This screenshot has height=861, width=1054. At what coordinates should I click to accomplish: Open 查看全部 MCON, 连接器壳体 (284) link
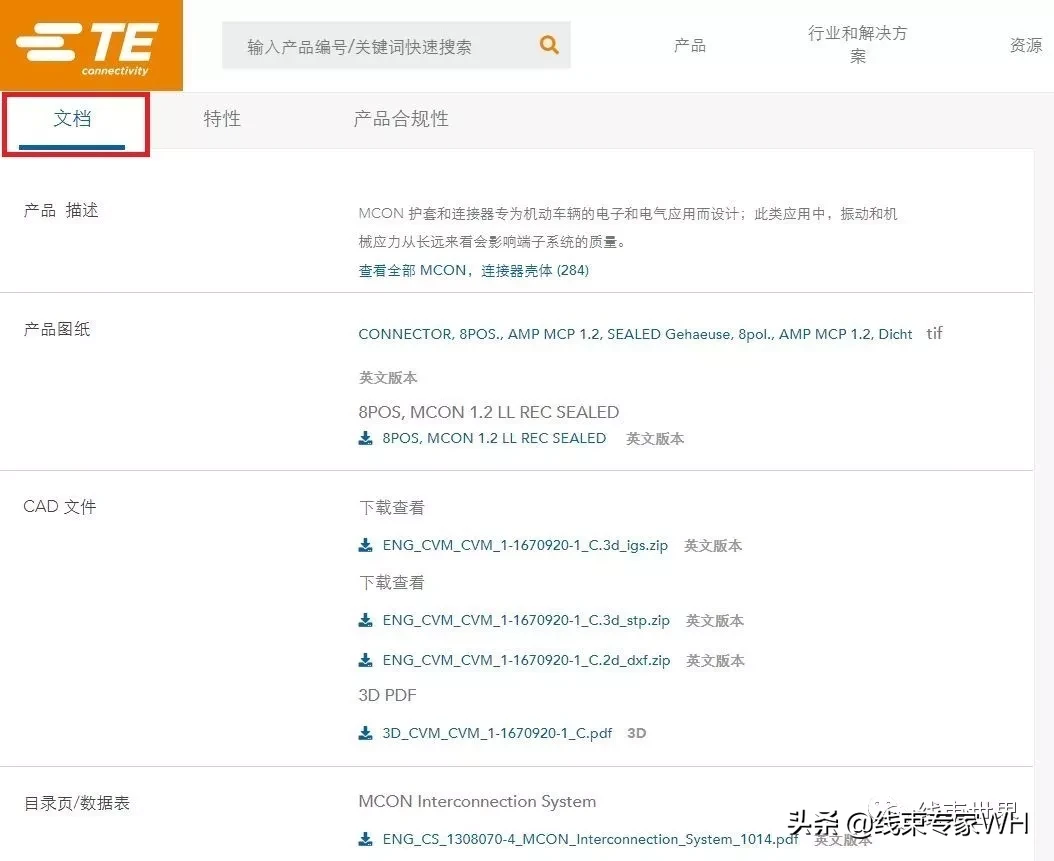coord(473,270)
